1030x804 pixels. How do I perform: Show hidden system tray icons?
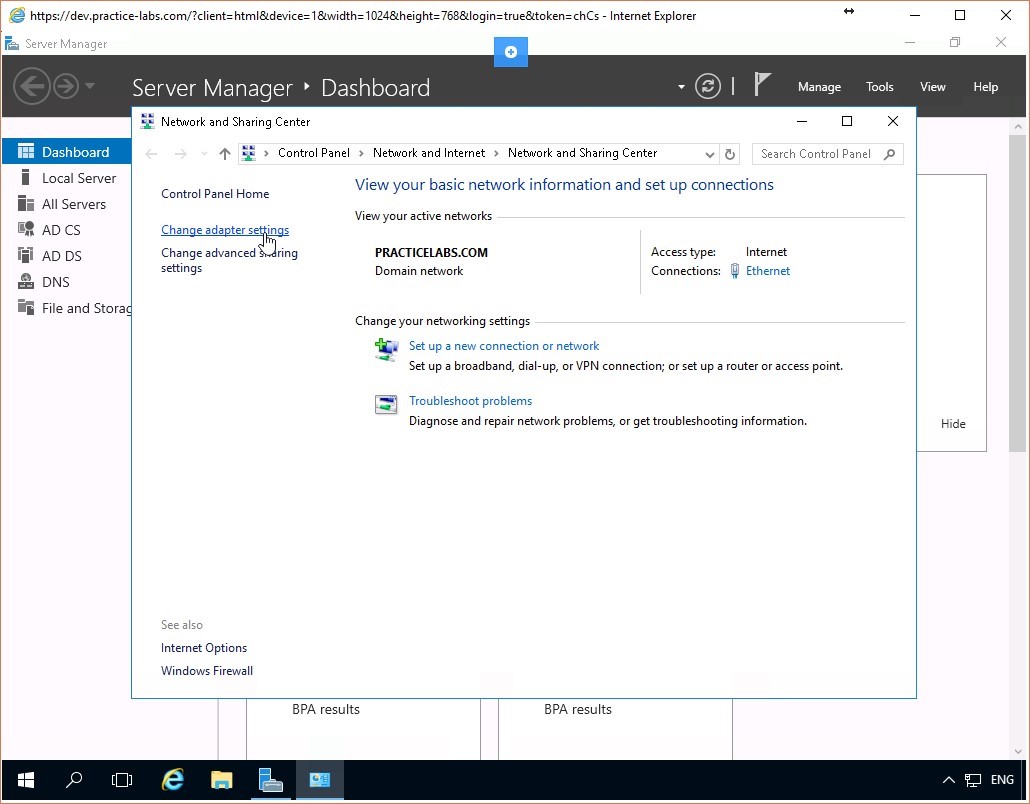pyautogui.click(x=948, y=780)
